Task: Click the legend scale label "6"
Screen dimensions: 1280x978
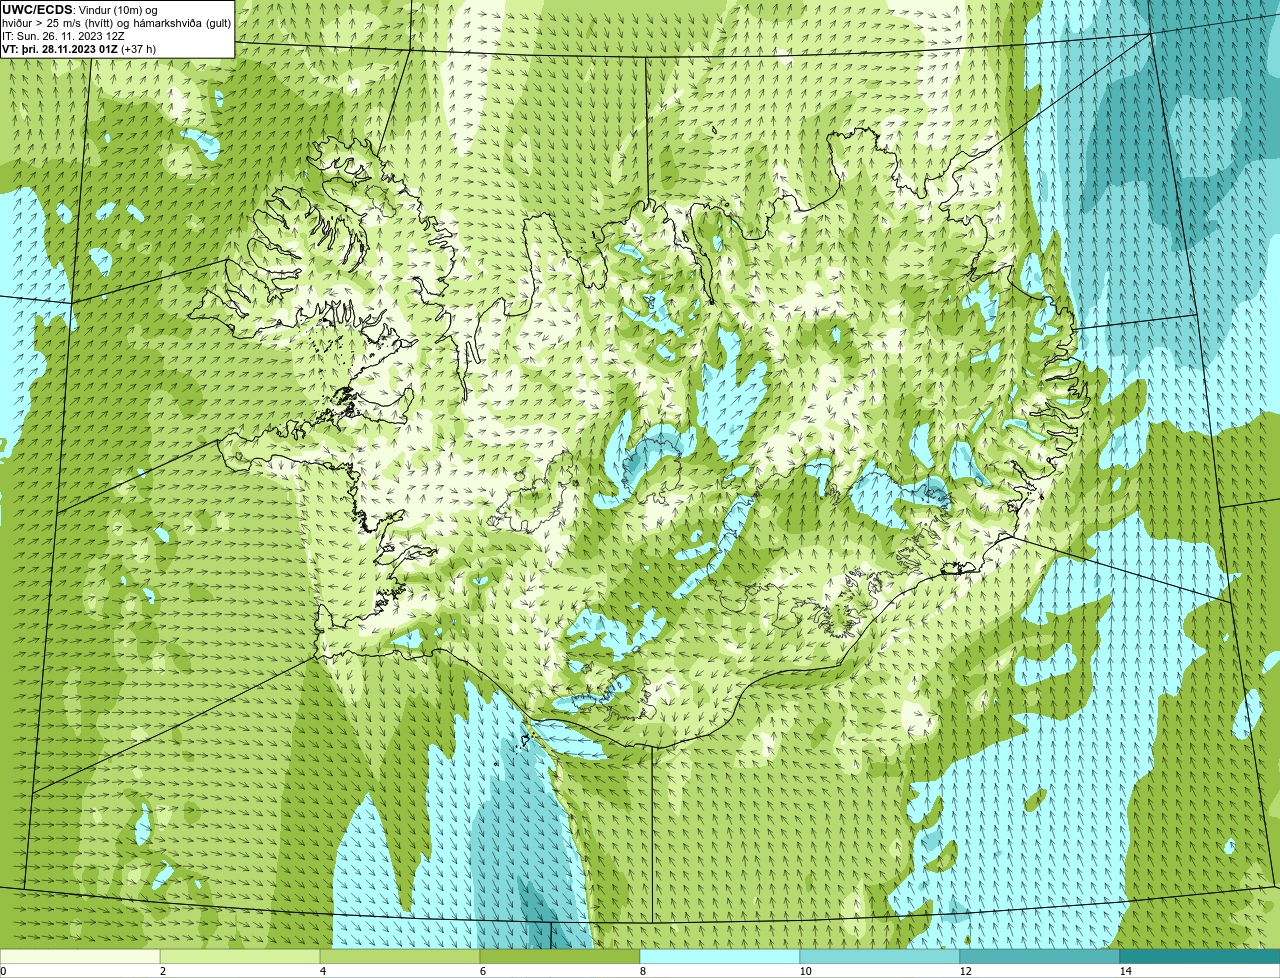Action: [482, 971]
